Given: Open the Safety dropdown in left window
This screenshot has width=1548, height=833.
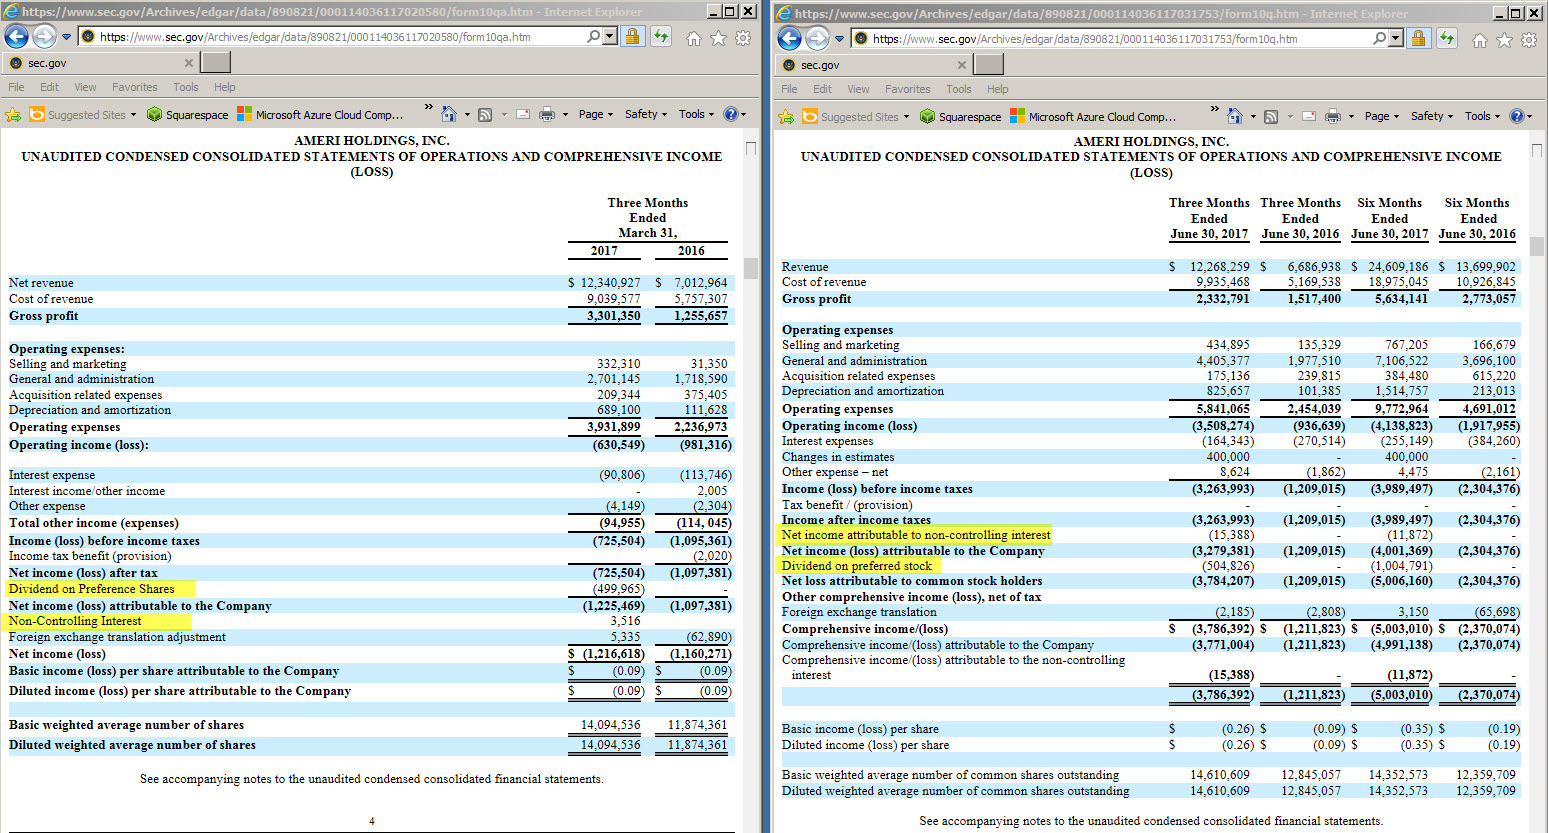Looking at the screenshot, I should (646, 114).
